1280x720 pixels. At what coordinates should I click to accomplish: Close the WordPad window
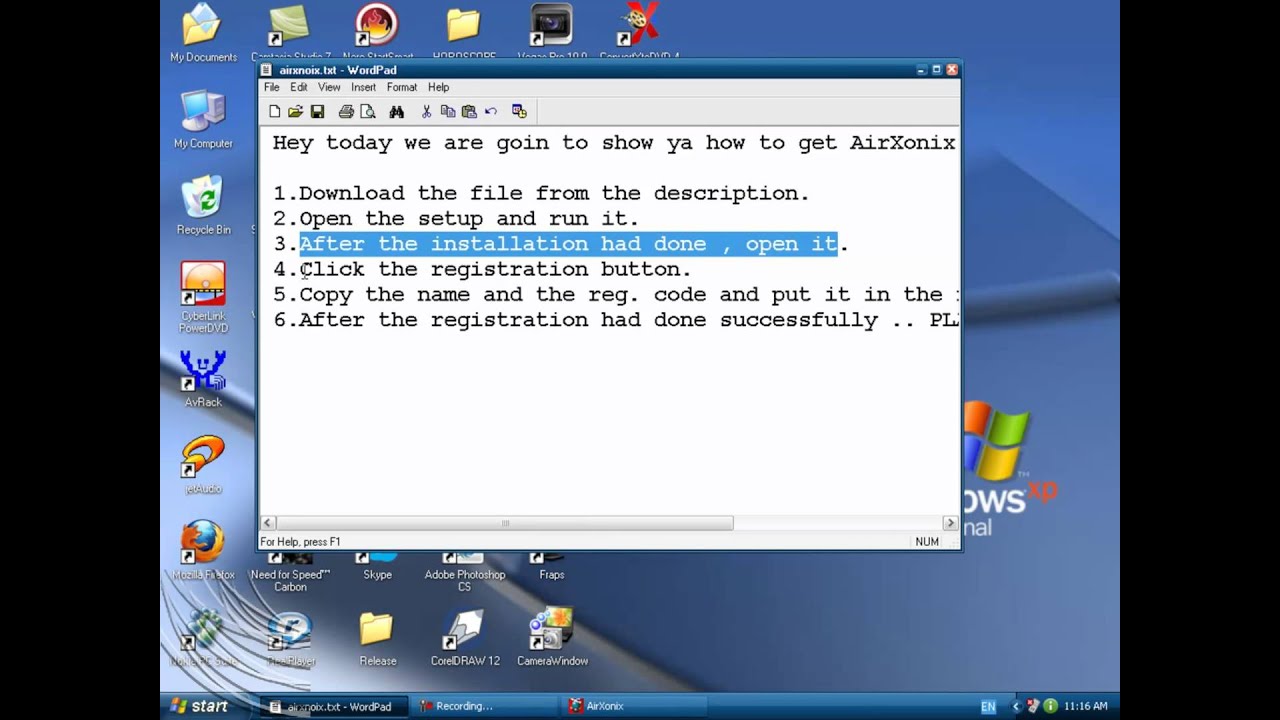click(952, 70)
